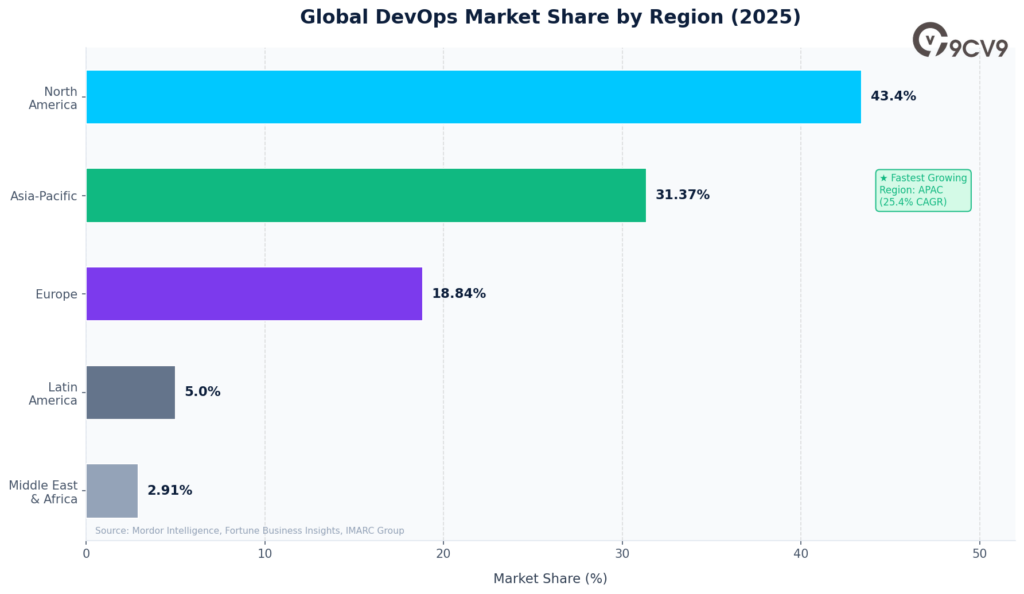
Task: Click the North America cyan bar
Action: [473, 97]
